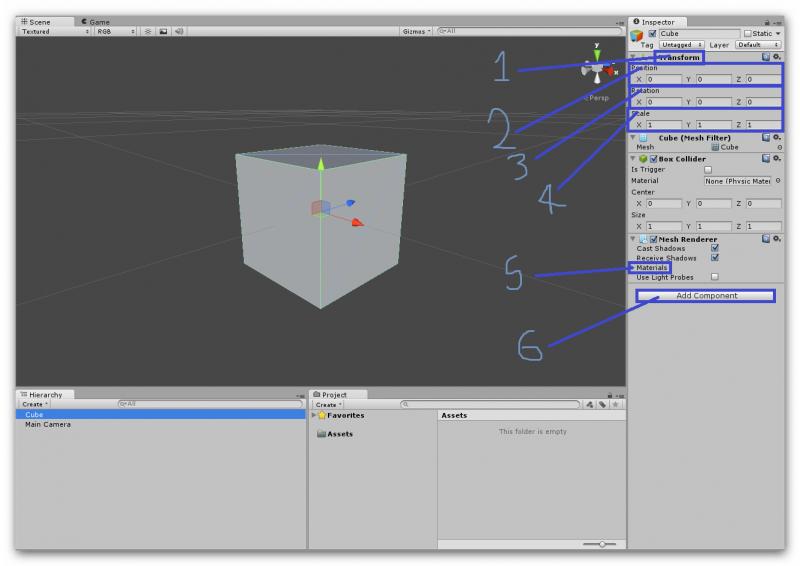Open Mesh Filter help book icon
Screen dimensions: 800x566
click(x=766, y=138)
